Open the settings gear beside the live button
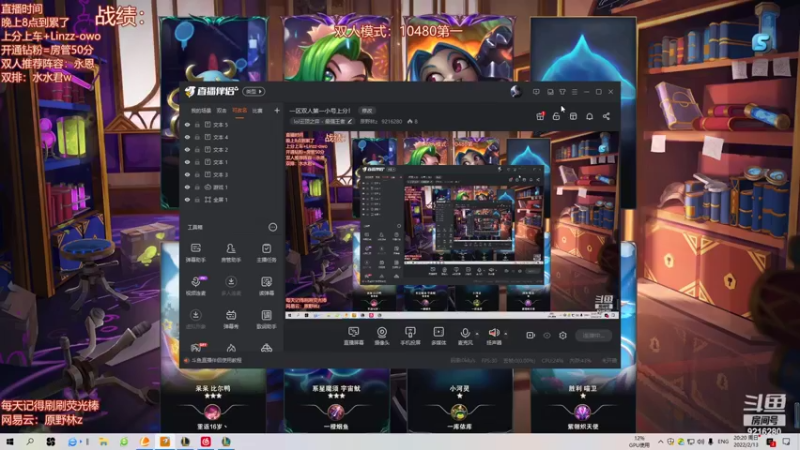This screenshot has height=450, width=800. click(x=563, y=335)
